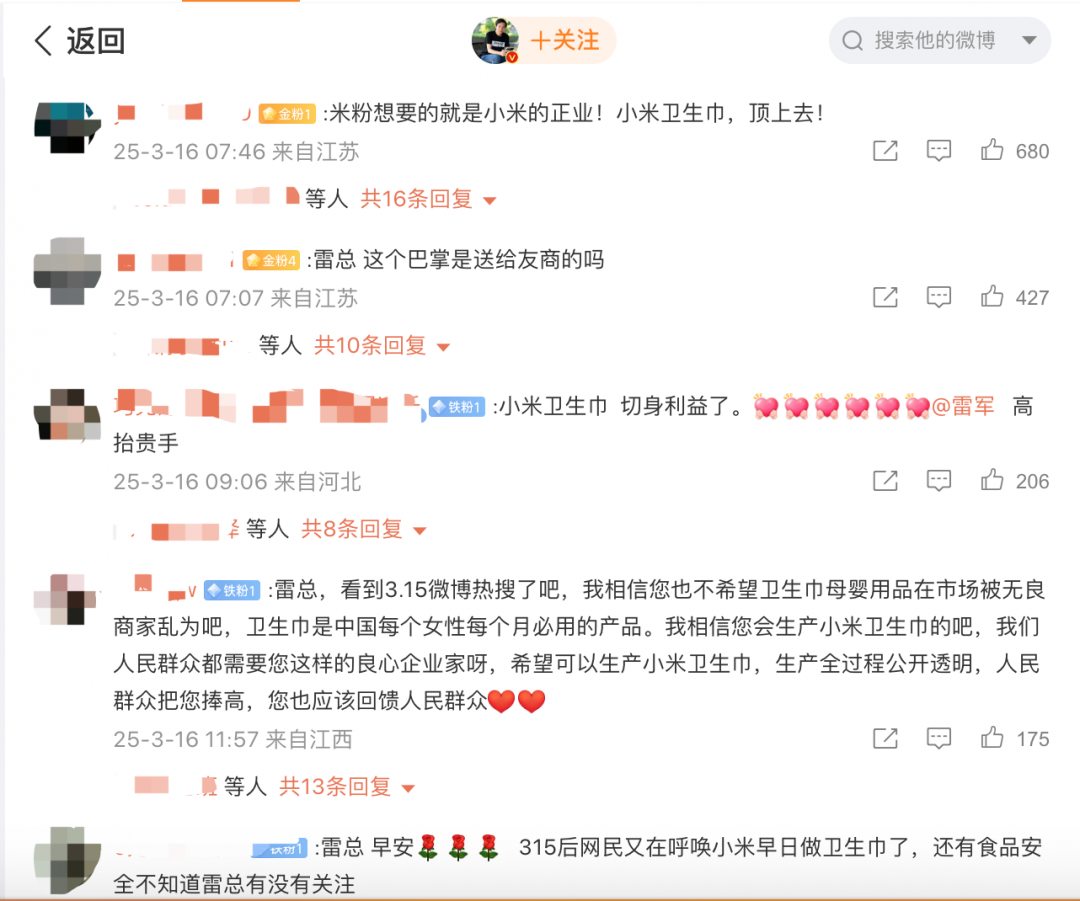Follow the user with +关注
1080x901 pixels.
(565, 41)
